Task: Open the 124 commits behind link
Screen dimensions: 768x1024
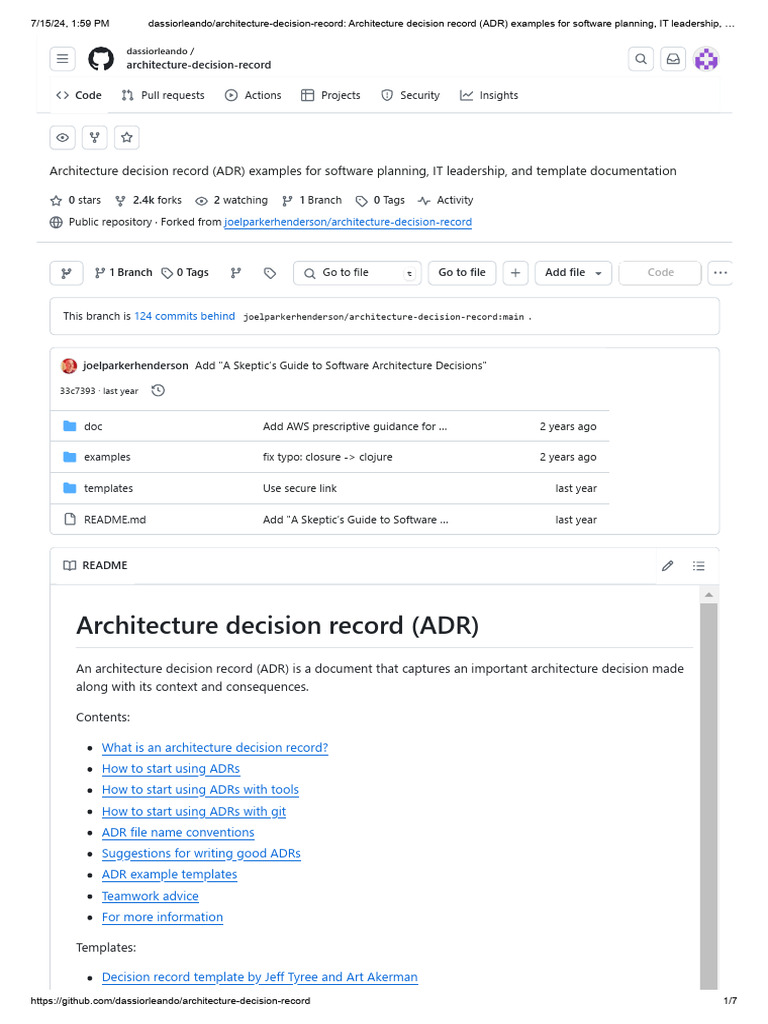Action: (x=185, y=316)
